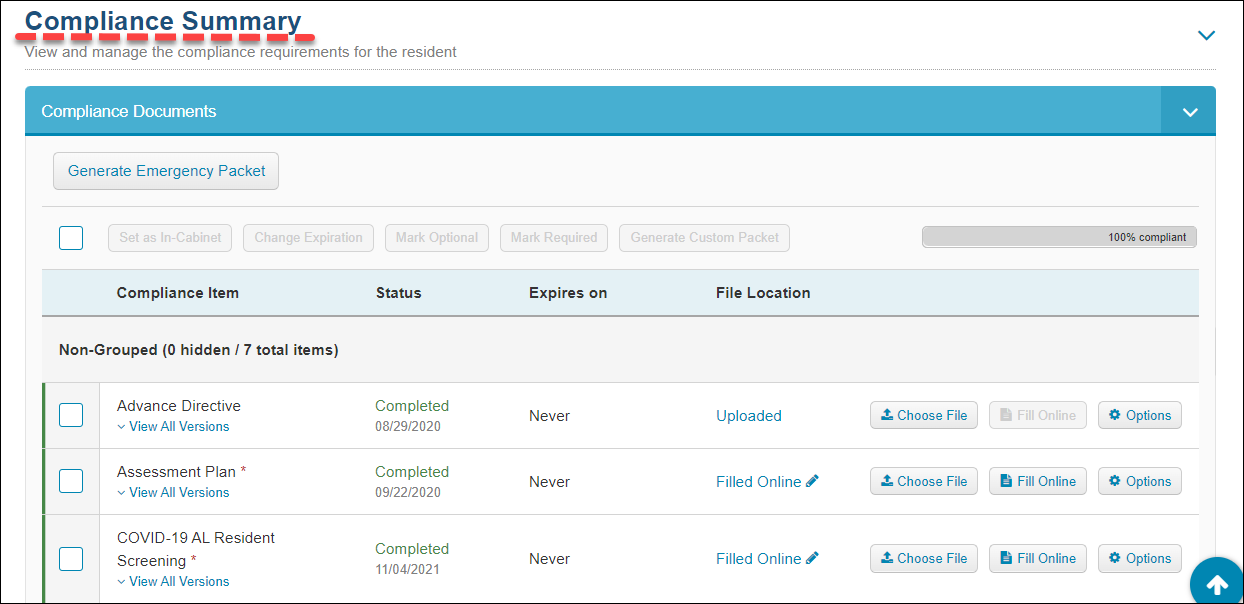Image resolution: width=1244 pixels, height=604 pixels.
Task: Click Generate Emergency Packet button
Action: click(x=166, y=171)
